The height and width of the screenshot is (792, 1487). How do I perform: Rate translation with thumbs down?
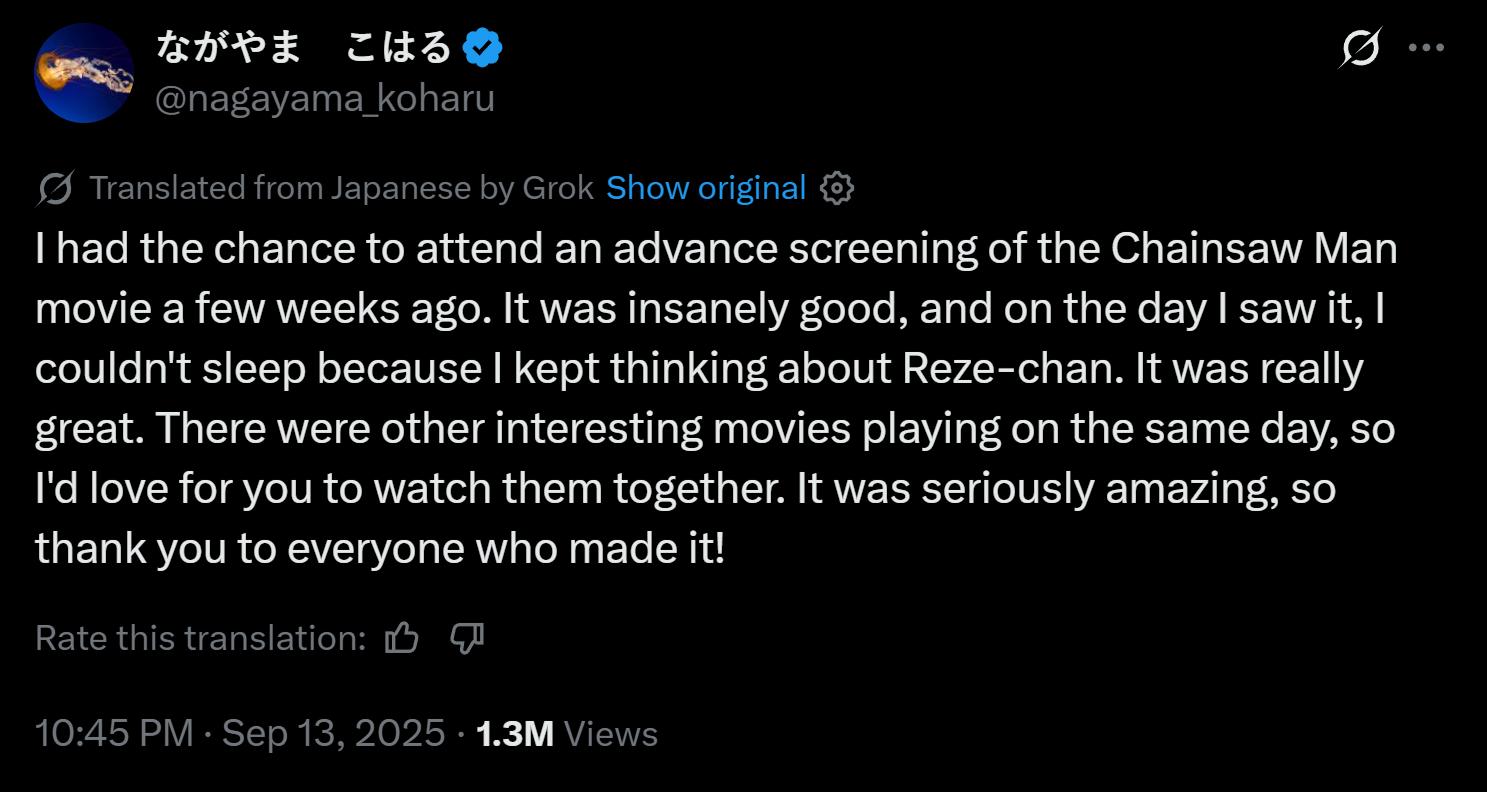coord(467,638)
